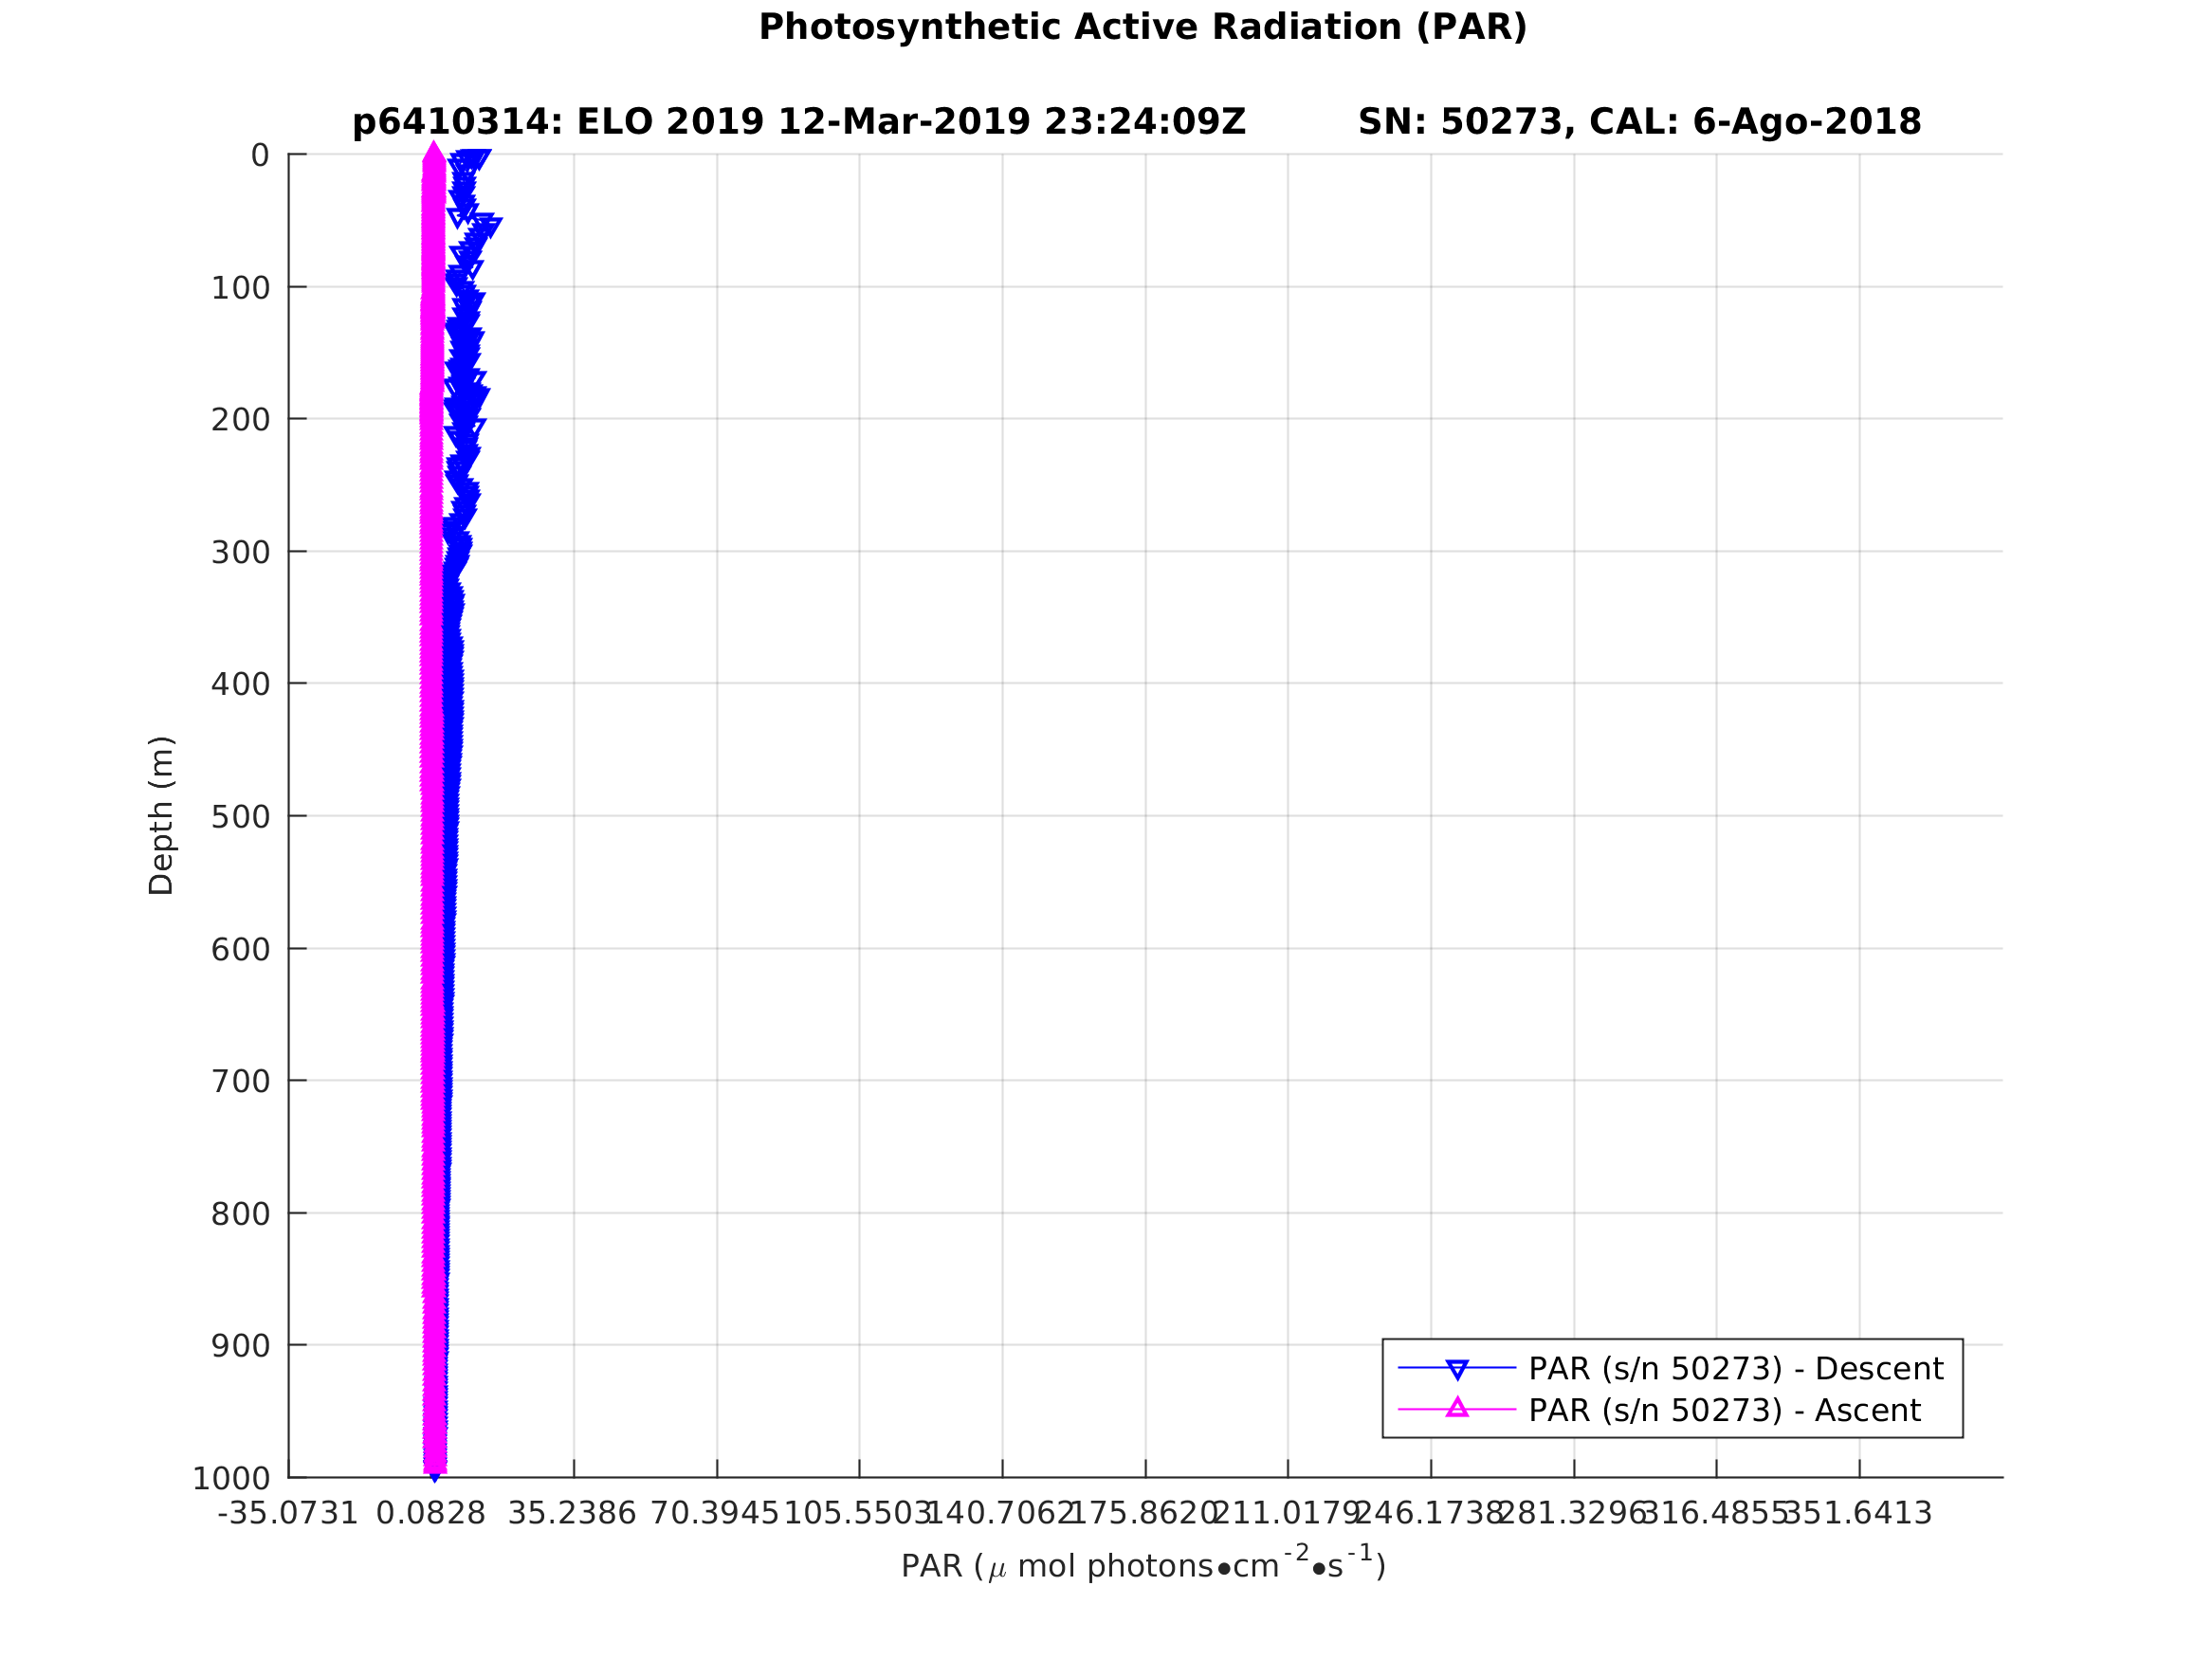Click the magenta ascent triangle marker in legend
Screen dimensions: 2212x1659
click(1457, 1408)
